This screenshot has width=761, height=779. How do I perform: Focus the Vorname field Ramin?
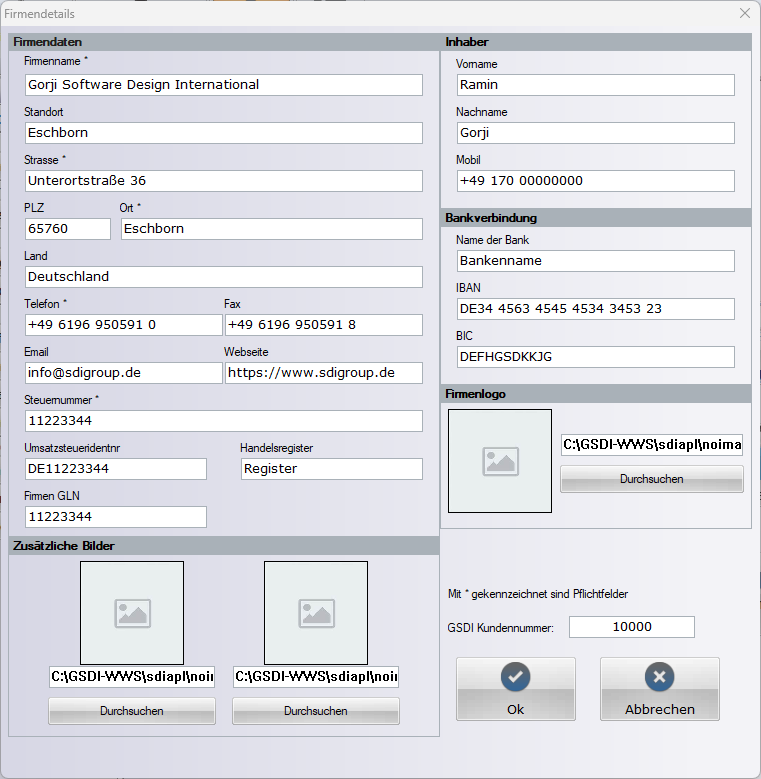(596, 85)
